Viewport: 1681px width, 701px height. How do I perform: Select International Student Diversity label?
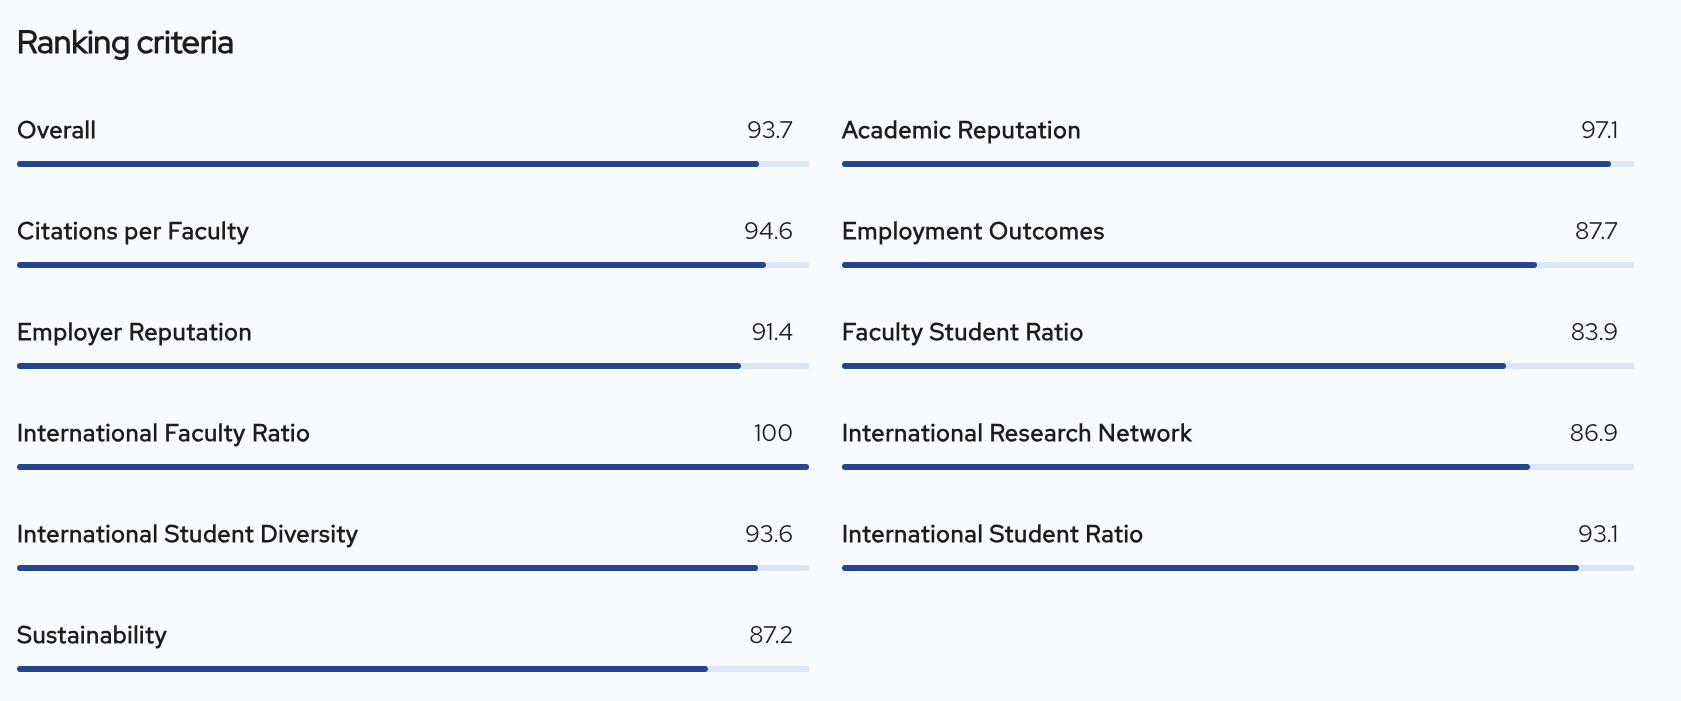pyautogui.click(x=187, y=534)
